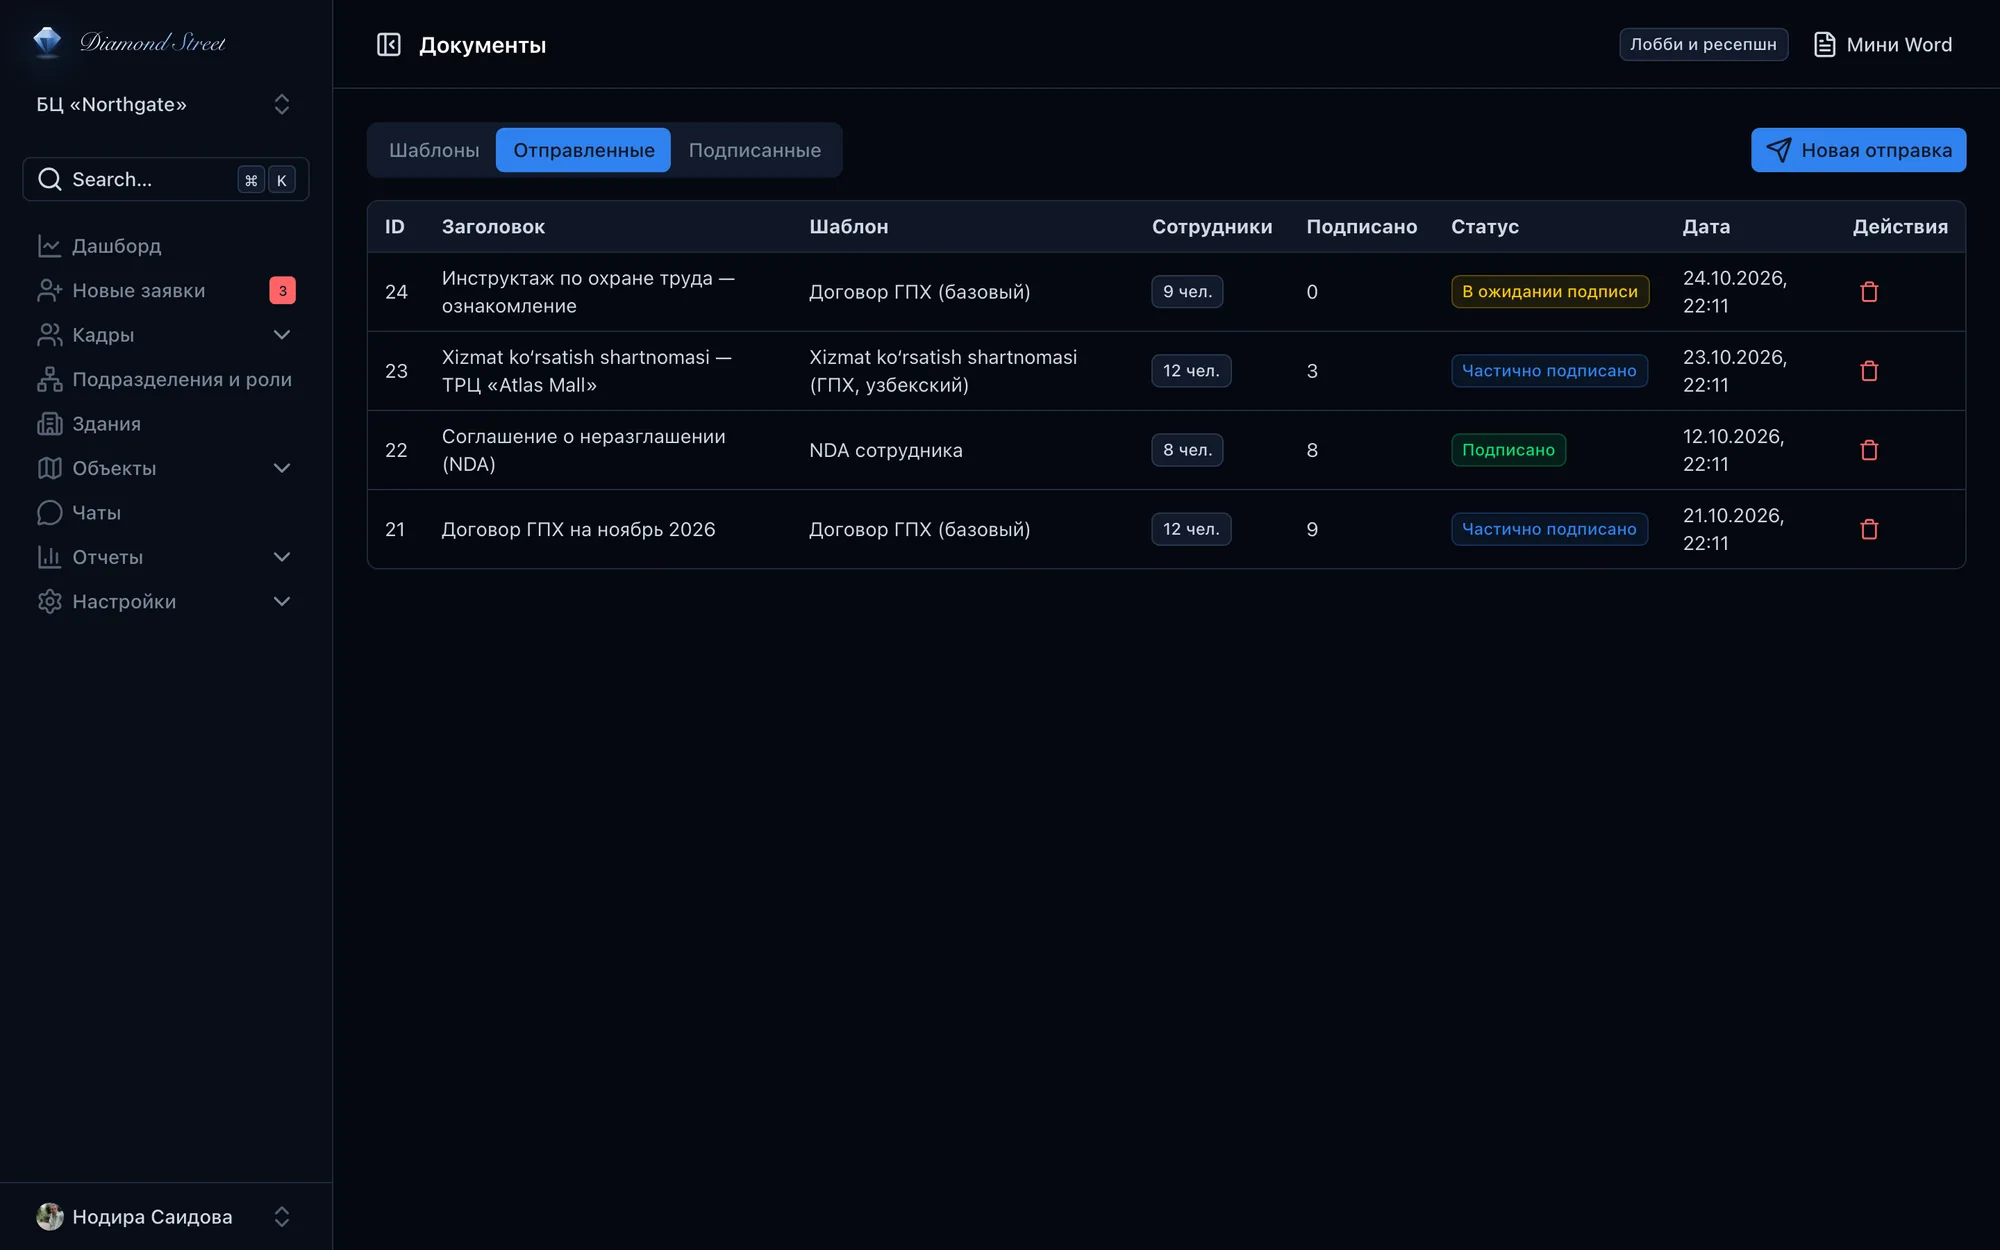Delete the row with ID 24
This screenshot has width=2000, height=1250.
pyautogui.click(x=1869, y=292)
